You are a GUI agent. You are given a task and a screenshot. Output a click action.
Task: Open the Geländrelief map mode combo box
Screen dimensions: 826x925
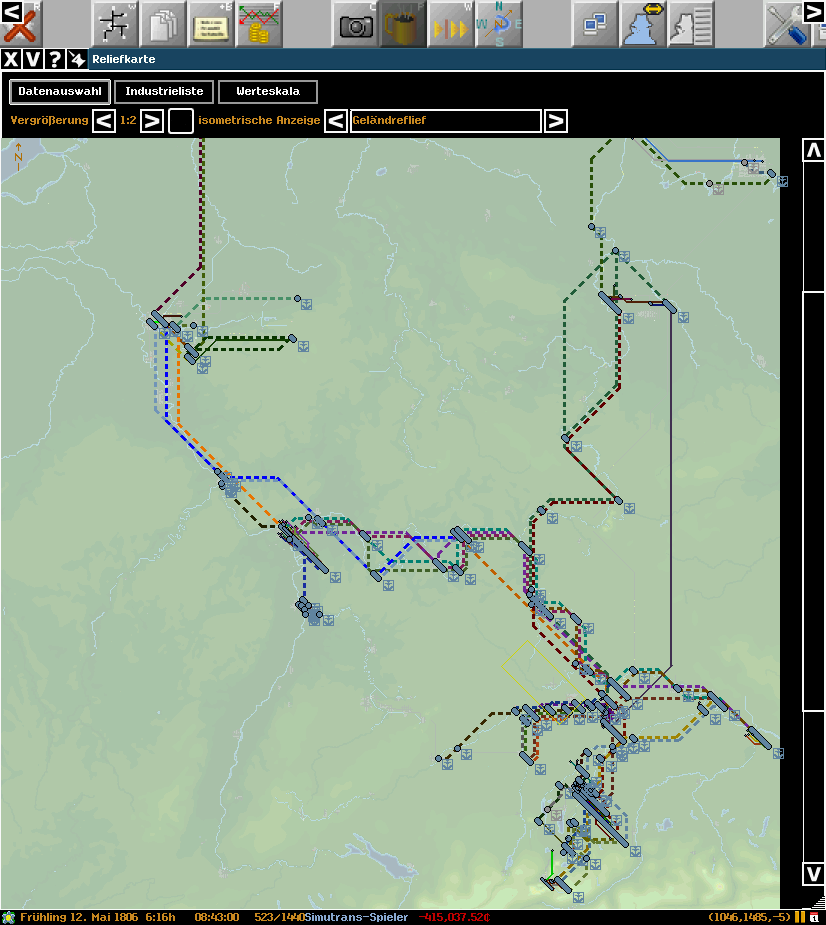445,121
